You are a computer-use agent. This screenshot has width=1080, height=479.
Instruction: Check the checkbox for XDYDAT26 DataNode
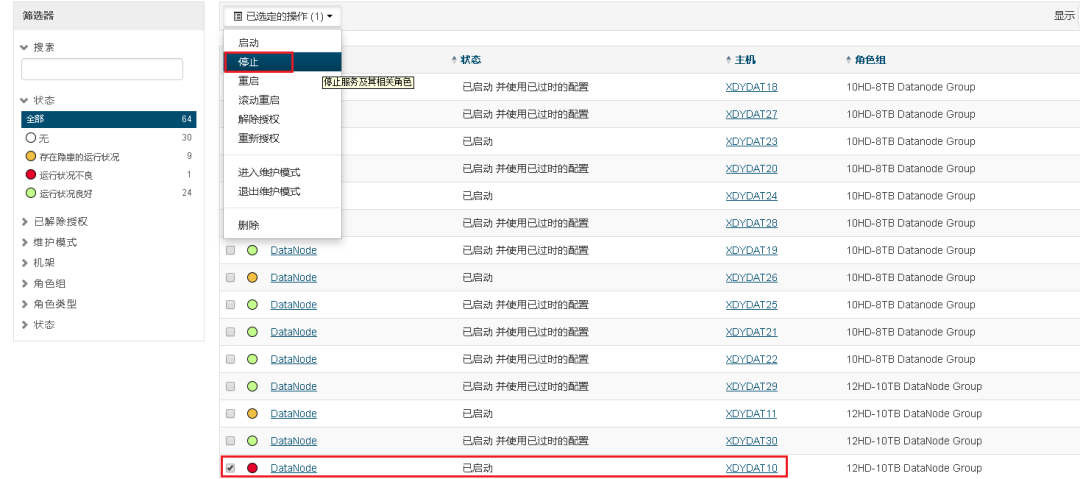(231, 277)
